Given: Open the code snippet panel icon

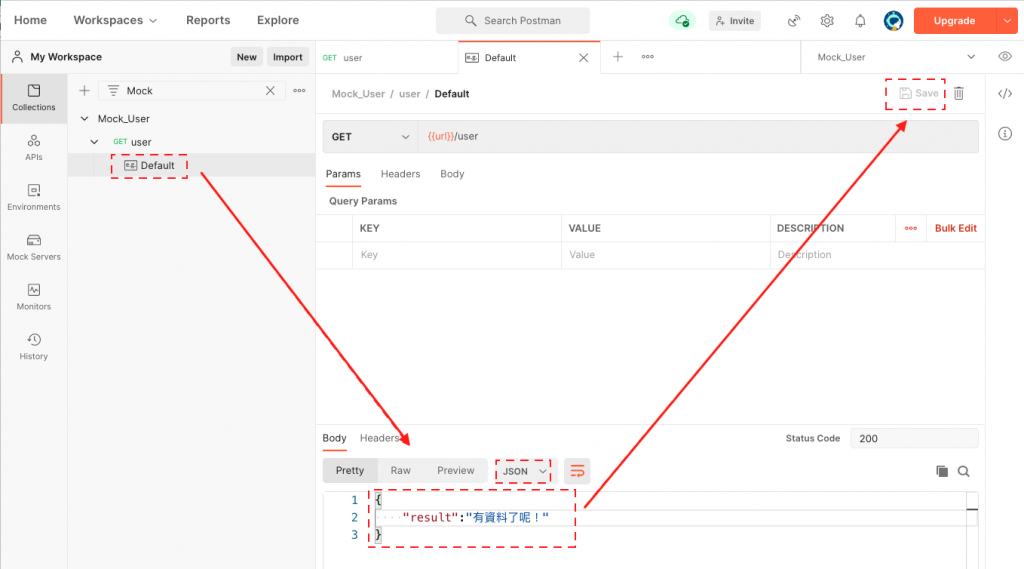Looking at the screenshot, I should click(1005, 93).
